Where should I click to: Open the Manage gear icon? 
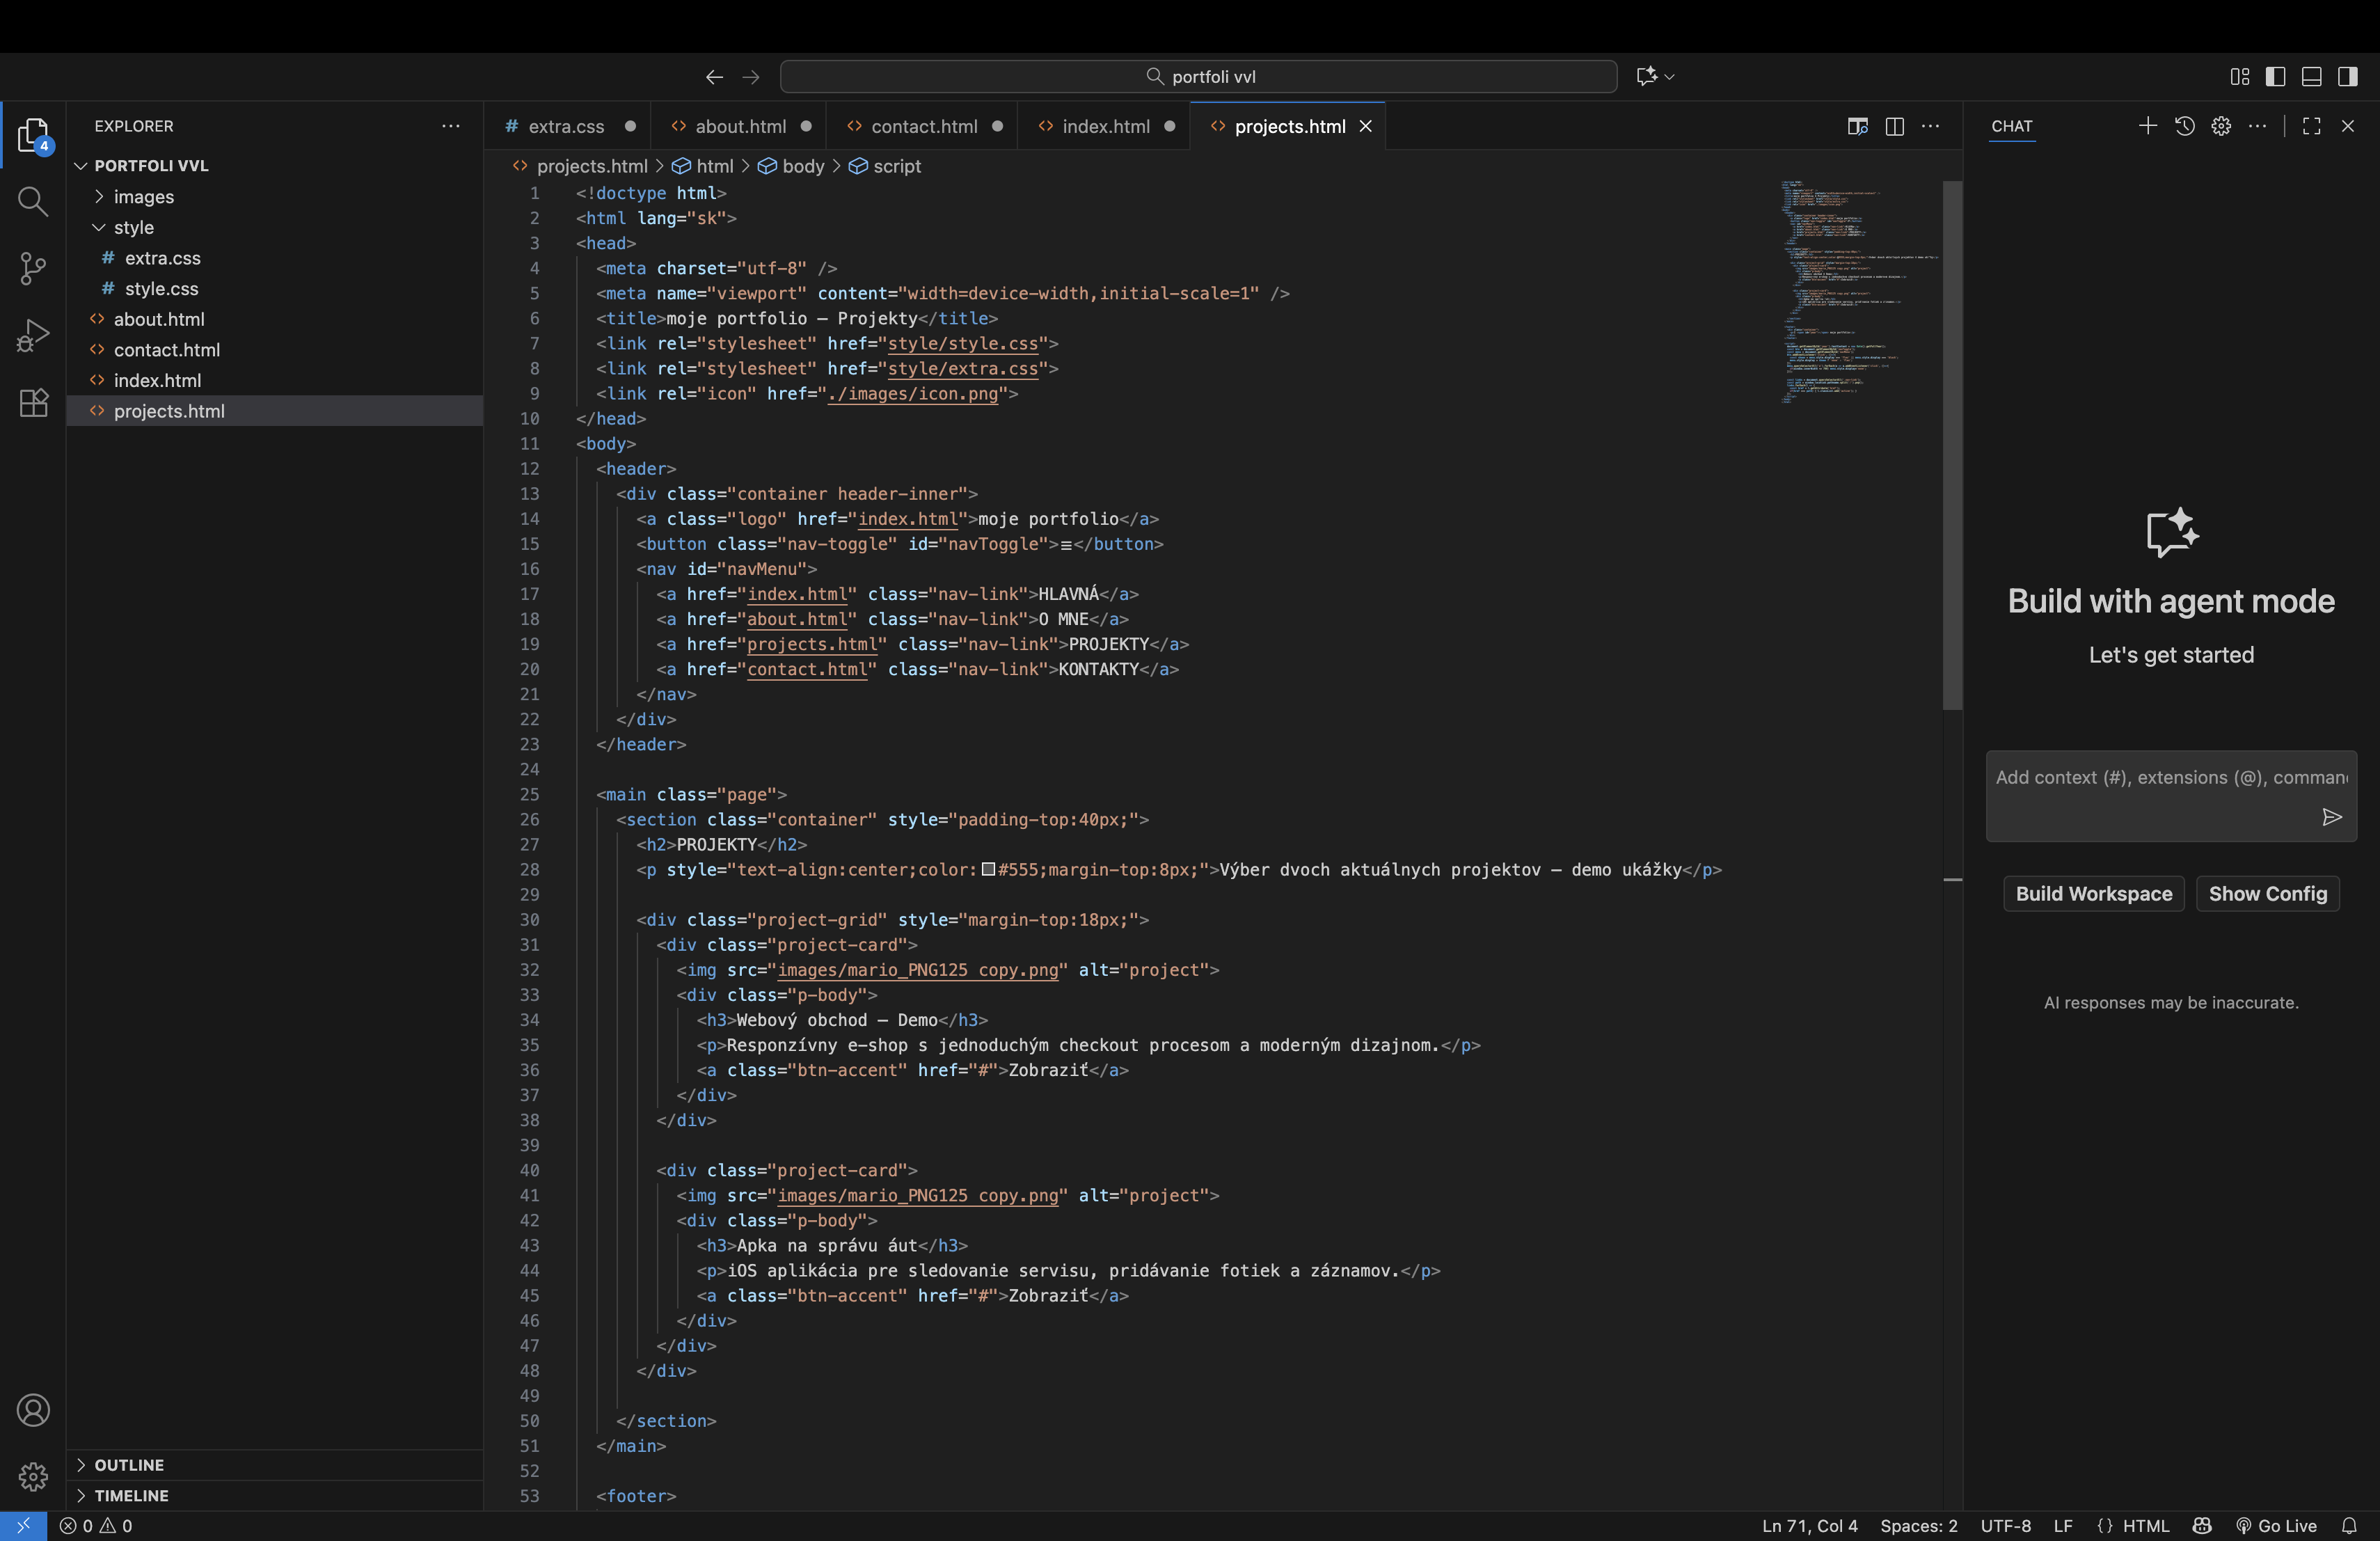click(x=33, y=1476)
